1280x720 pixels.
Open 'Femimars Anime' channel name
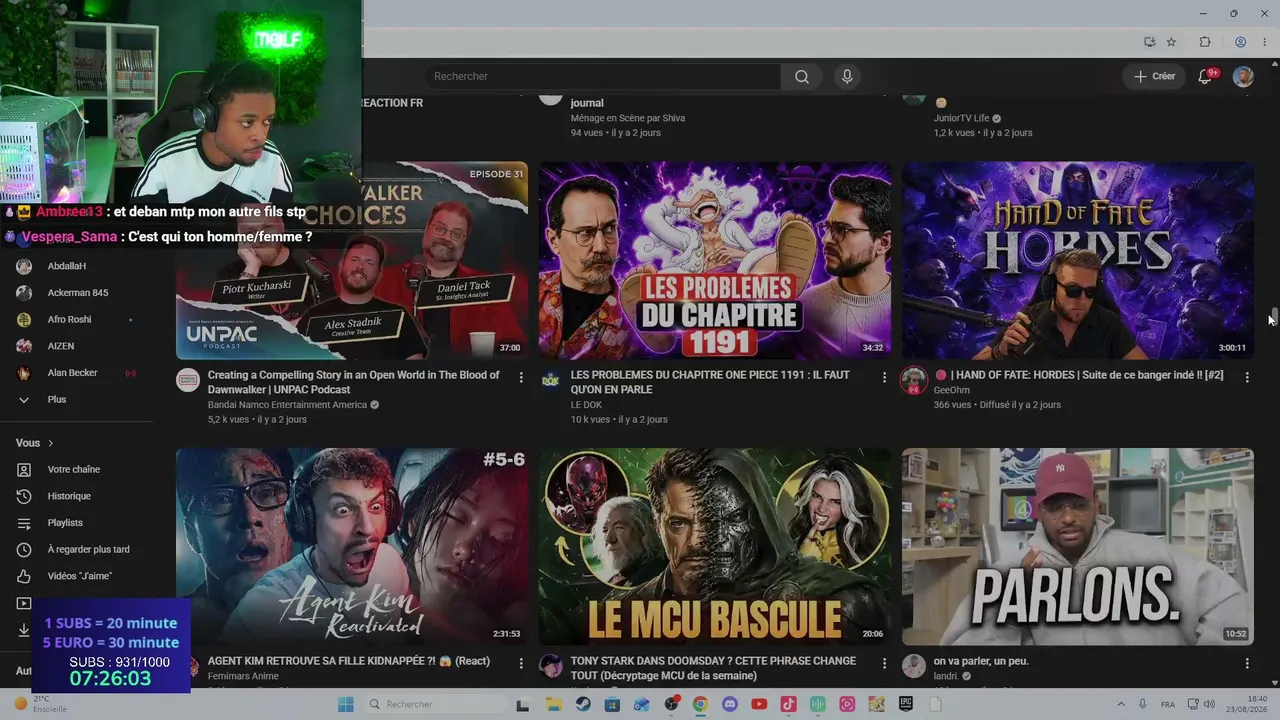click(243, 677)
